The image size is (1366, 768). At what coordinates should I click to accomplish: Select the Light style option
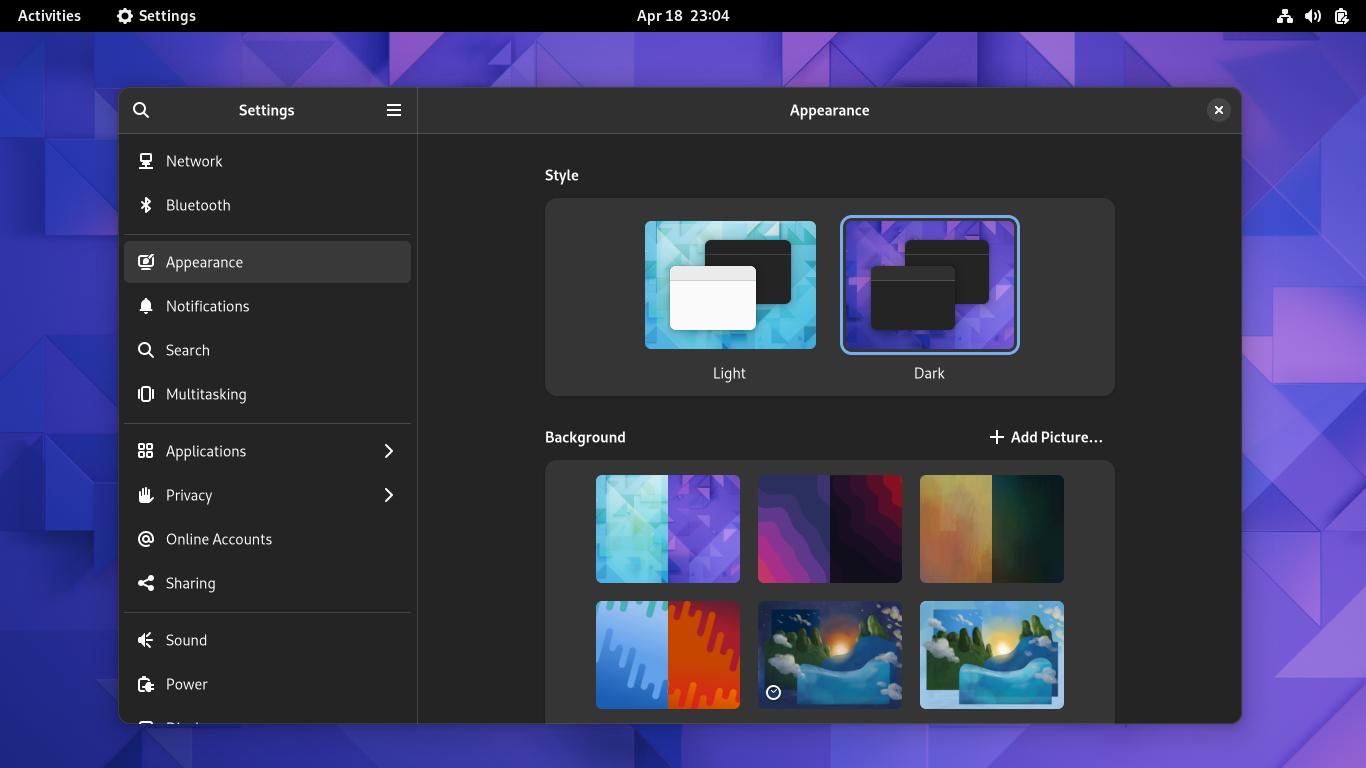click(730, 300)
